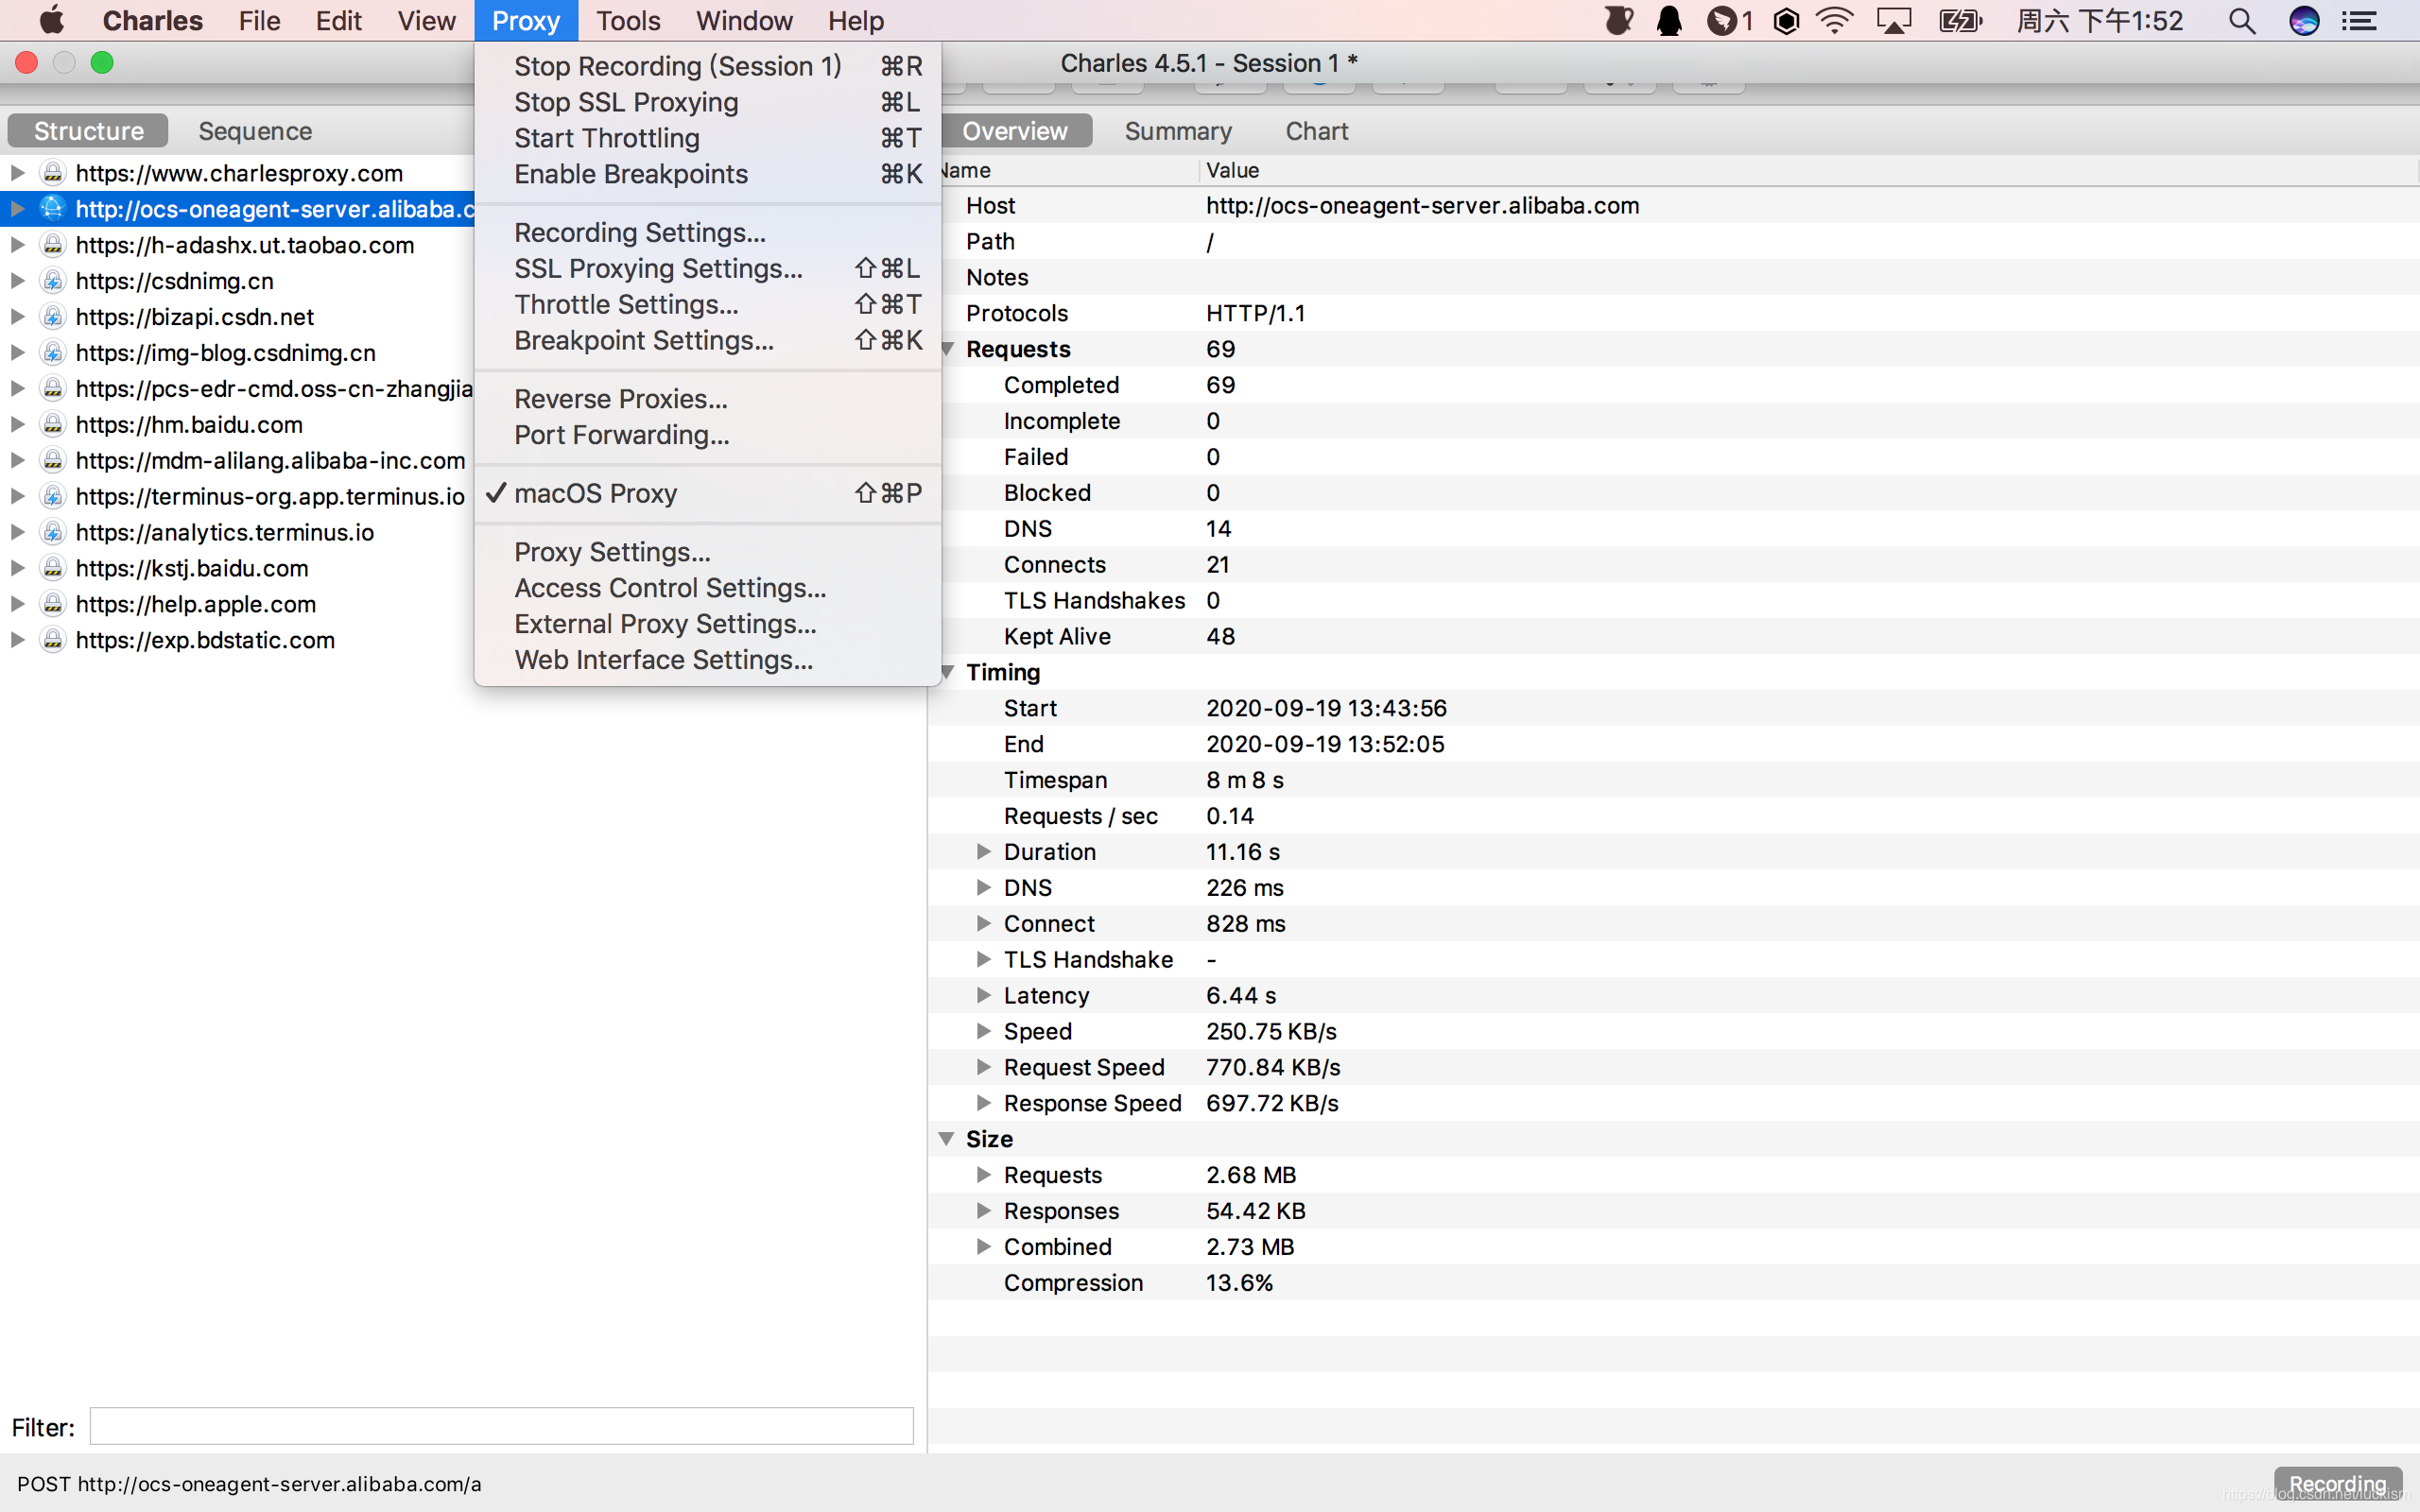Switch to the Summary tab

[x=1178, y=131]
